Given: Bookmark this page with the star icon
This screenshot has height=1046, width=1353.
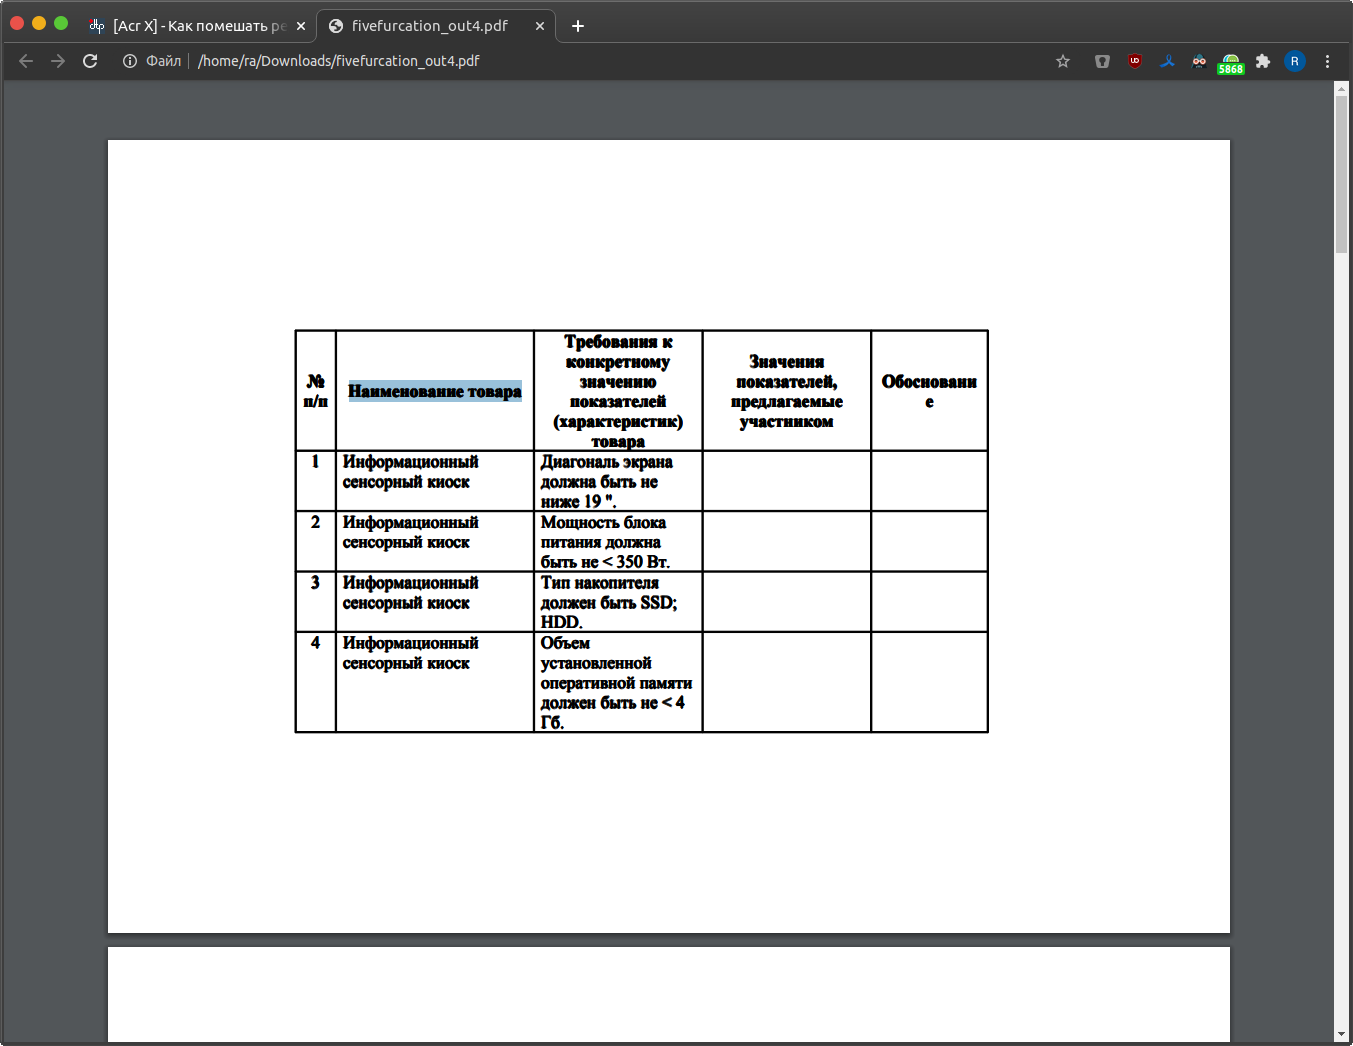Looking at the screenshot, I should click(1063, 61).
